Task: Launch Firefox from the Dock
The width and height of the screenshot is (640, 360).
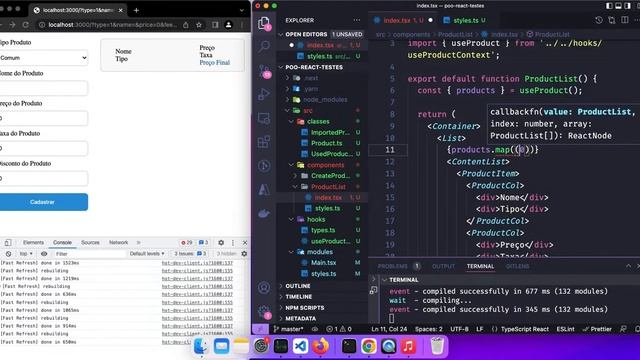Action: click(x=321, y=346)
